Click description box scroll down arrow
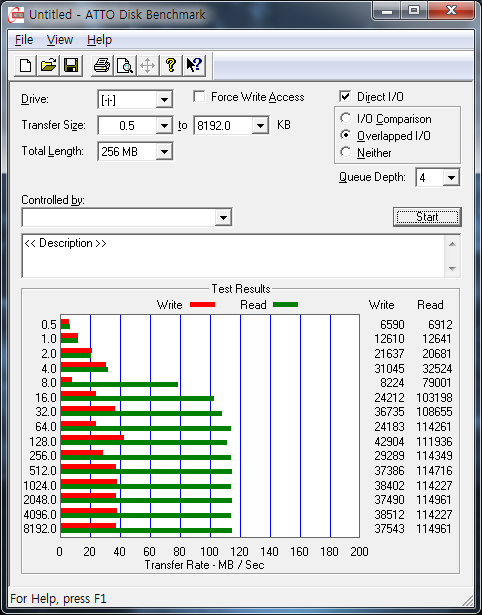The height and width of the screenshot is (615, 482). (x=452, y=269)
